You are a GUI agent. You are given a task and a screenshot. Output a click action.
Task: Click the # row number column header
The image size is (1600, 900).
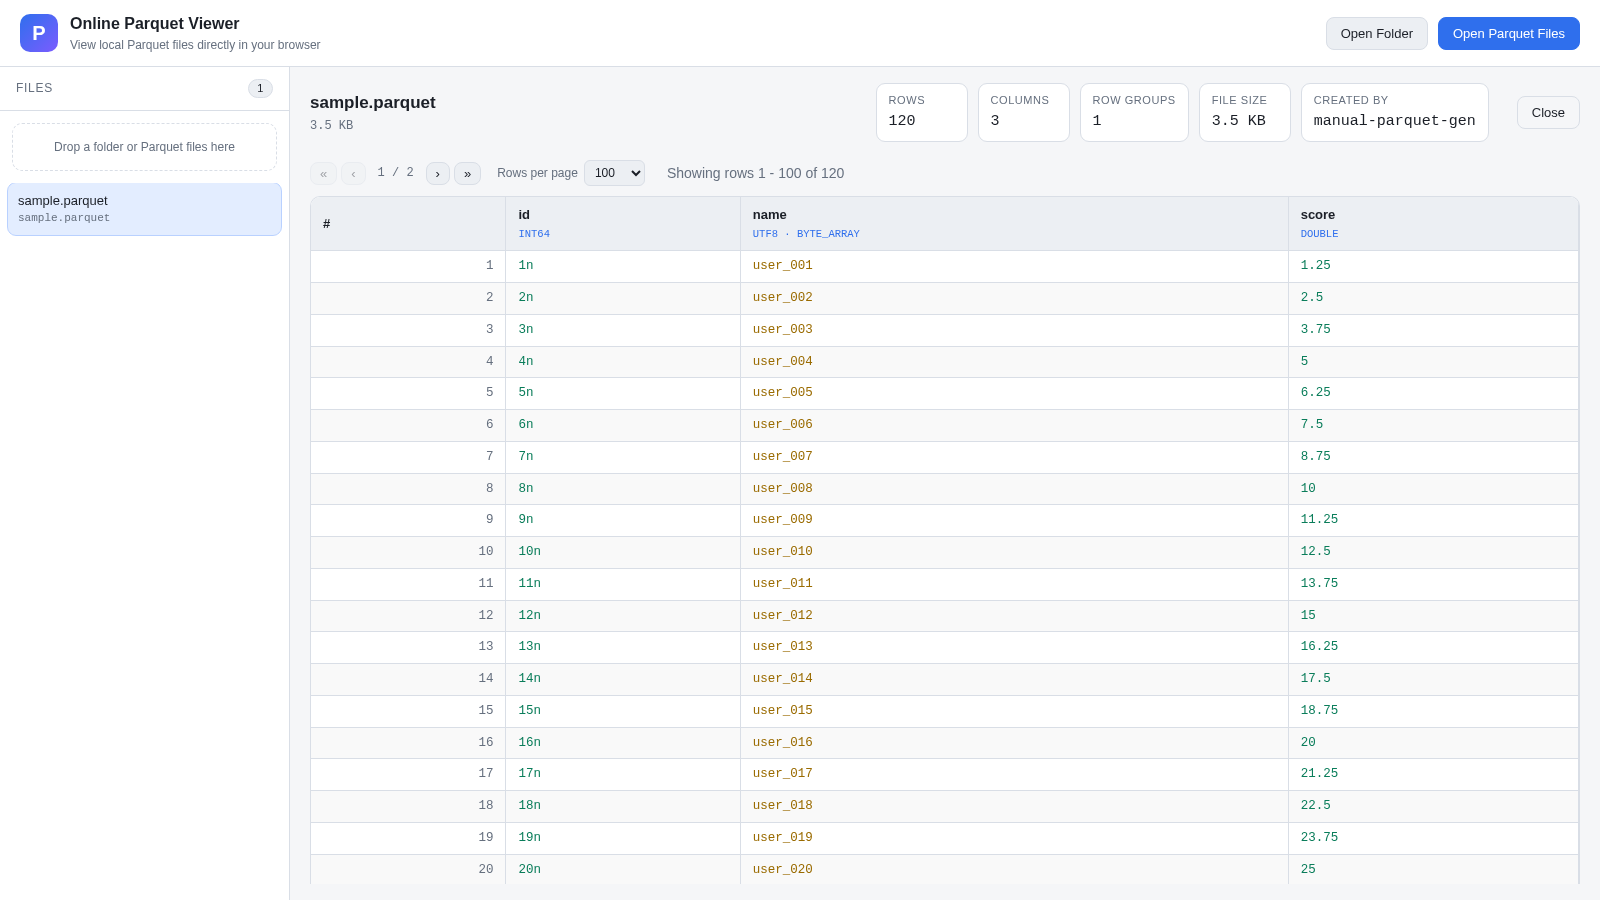click(x=408, y=224)
